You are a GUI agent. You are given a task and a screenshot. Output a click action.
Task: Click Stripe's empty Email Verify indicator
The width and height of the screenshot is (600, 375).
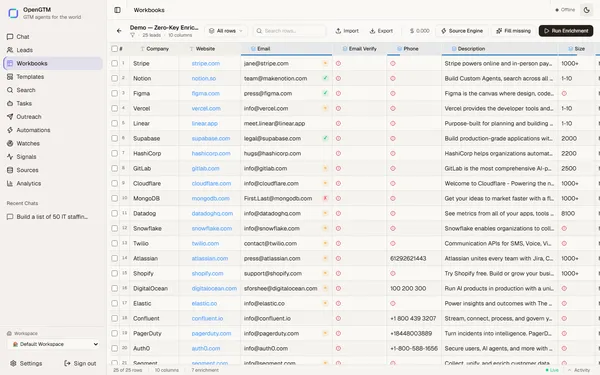click(x=338, y=64)
